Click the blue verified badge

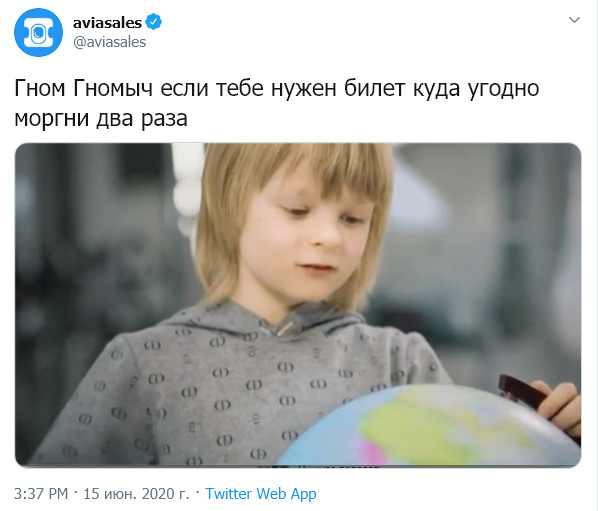(153, 22)
